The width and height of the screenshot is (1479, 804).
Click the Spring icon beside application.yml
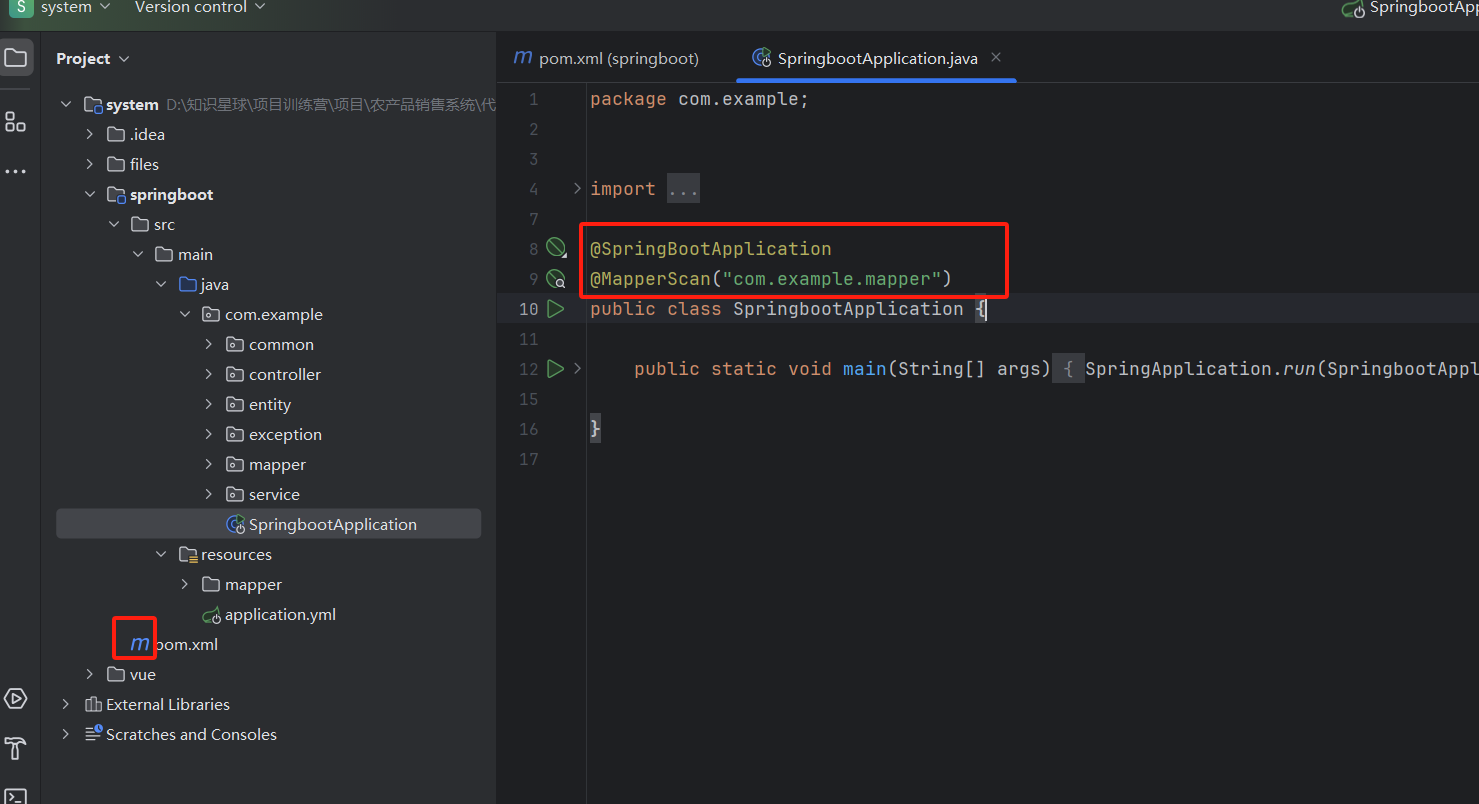(x=211, y=614)
